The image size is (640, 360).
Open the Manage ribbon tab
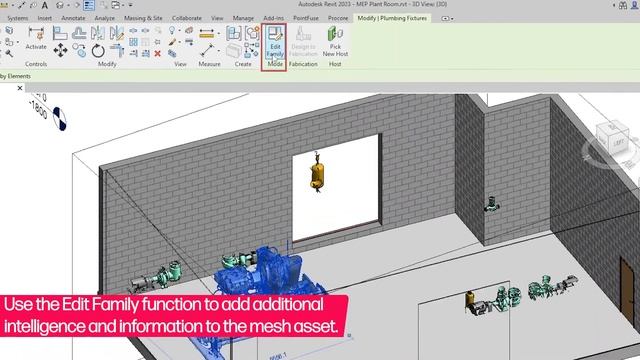243,18
